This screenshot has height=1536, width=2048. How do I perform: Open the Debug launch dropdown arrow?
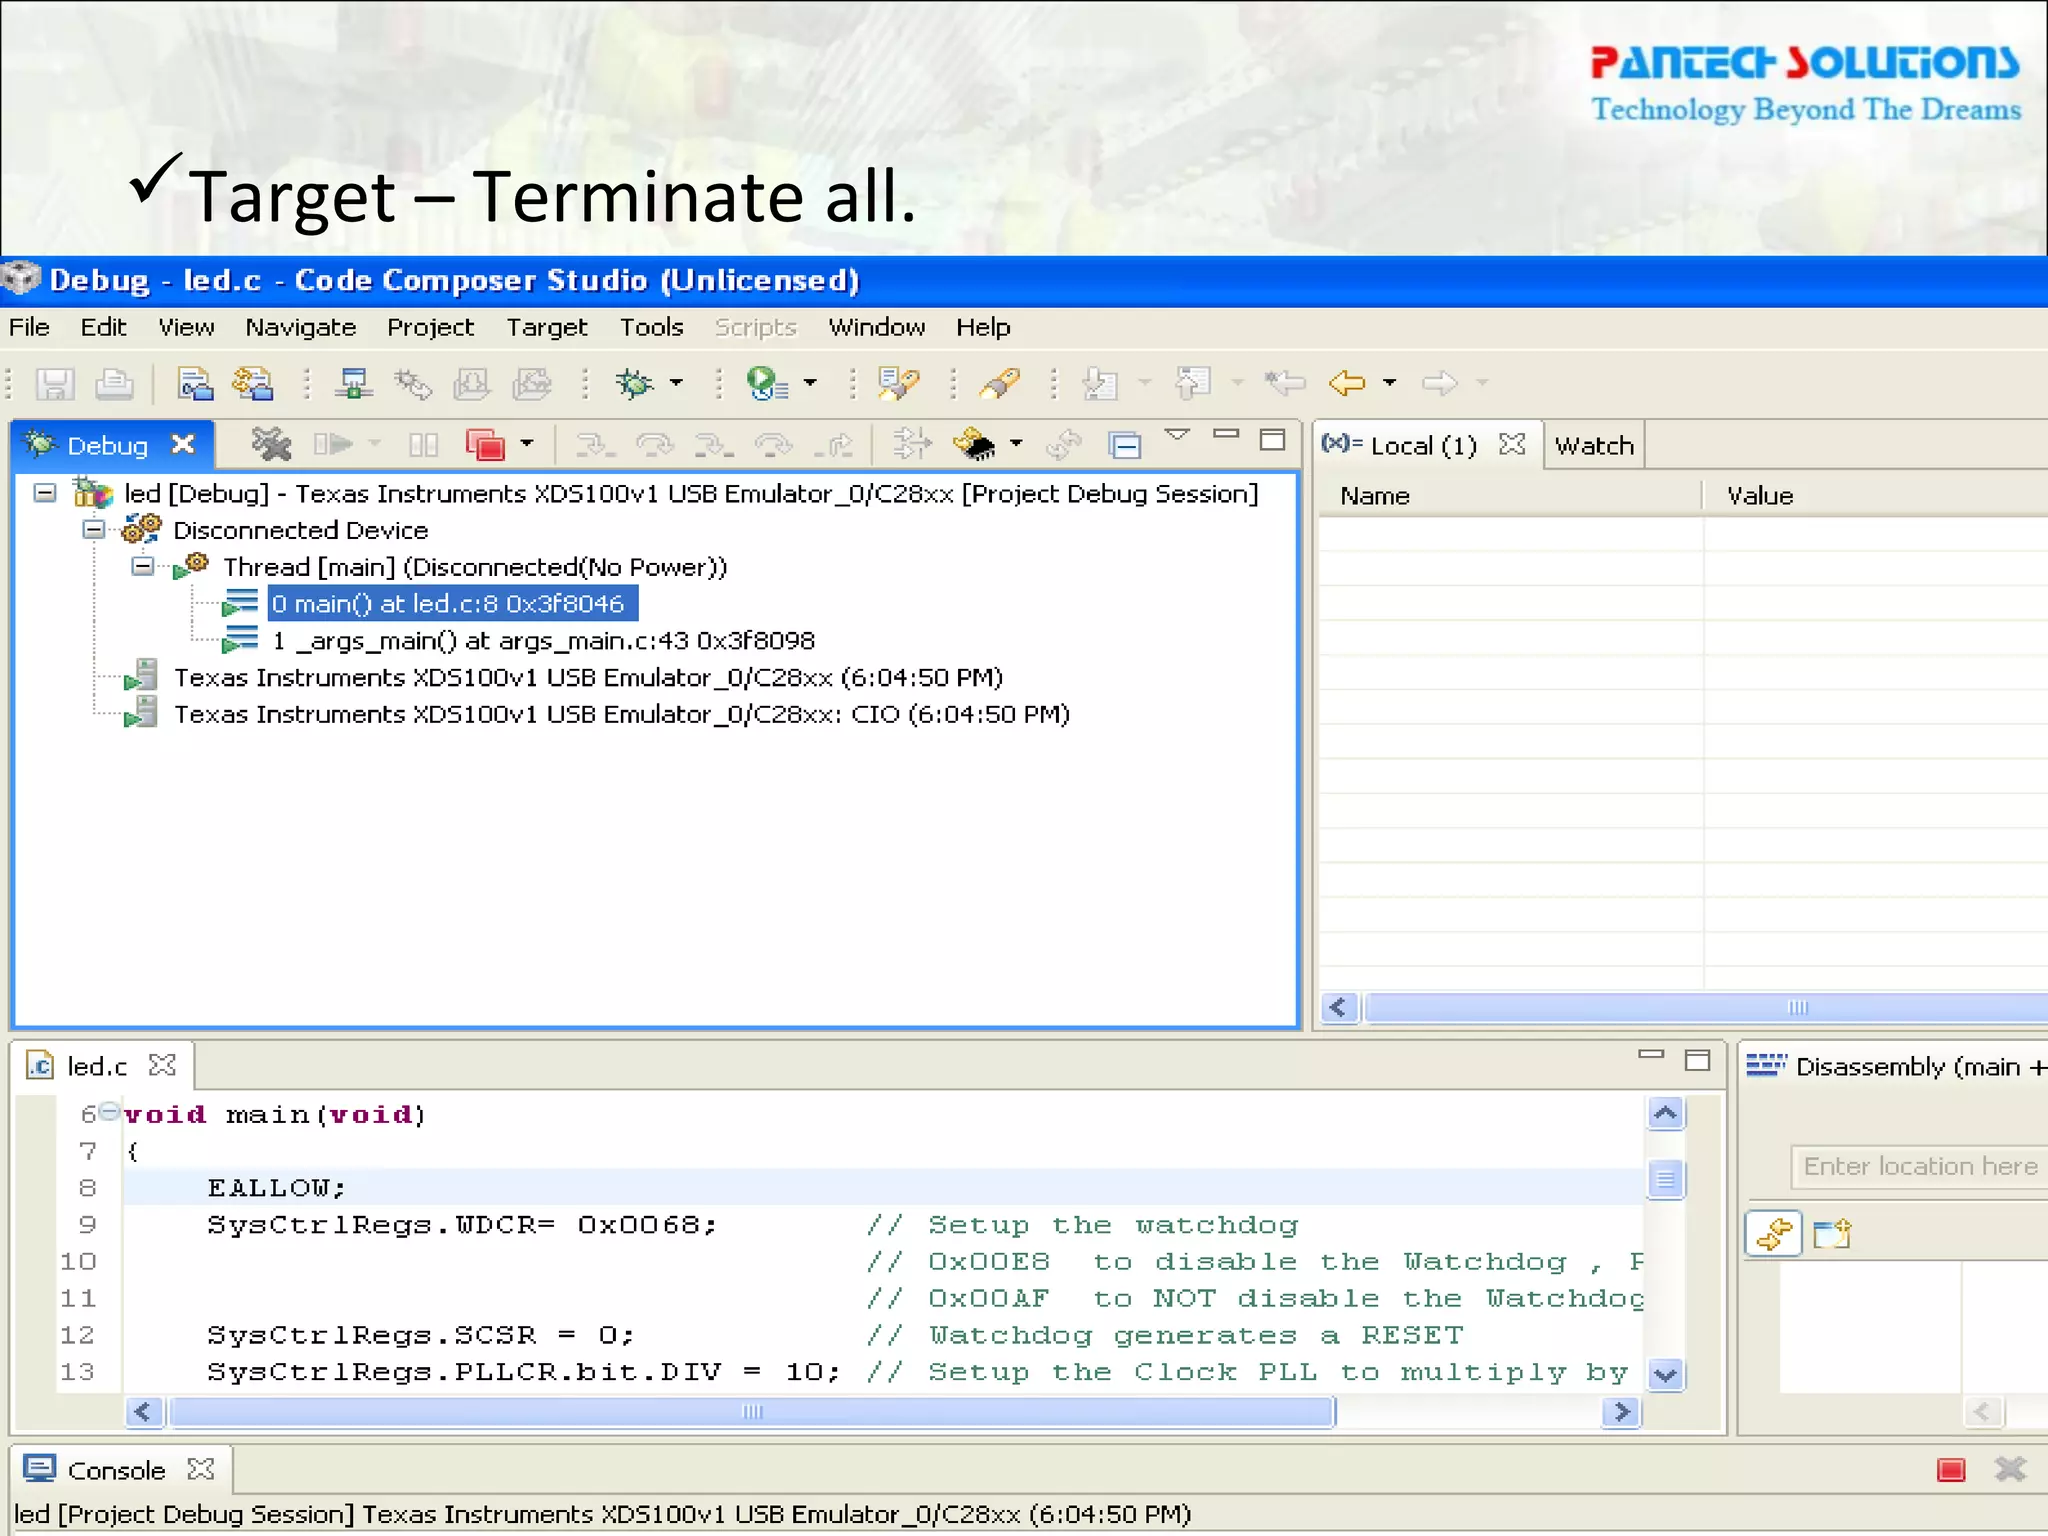coord(677,383)
